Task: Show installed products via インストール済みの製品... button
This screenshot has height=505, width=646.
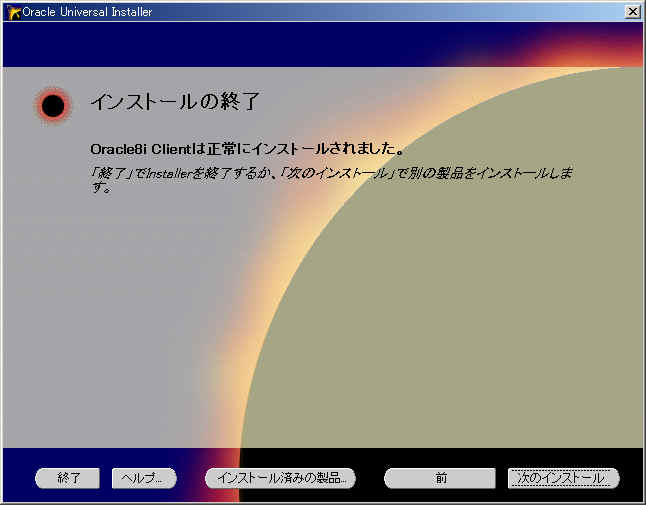Action: pyautogui.click(x=281, y=478)
